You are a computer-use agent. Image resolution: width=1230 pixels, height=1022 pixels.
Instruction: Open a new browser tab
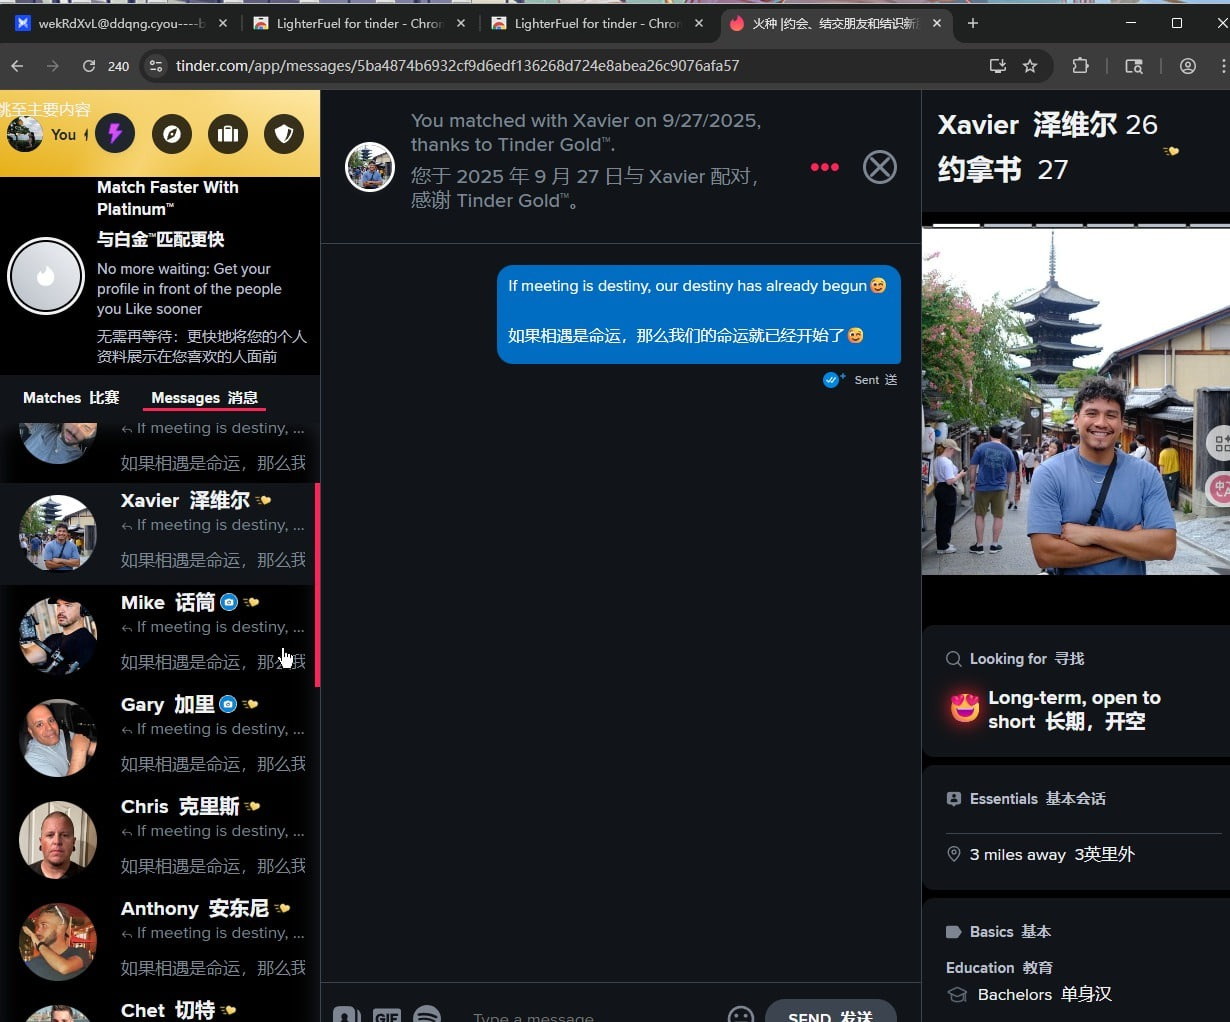973,23
